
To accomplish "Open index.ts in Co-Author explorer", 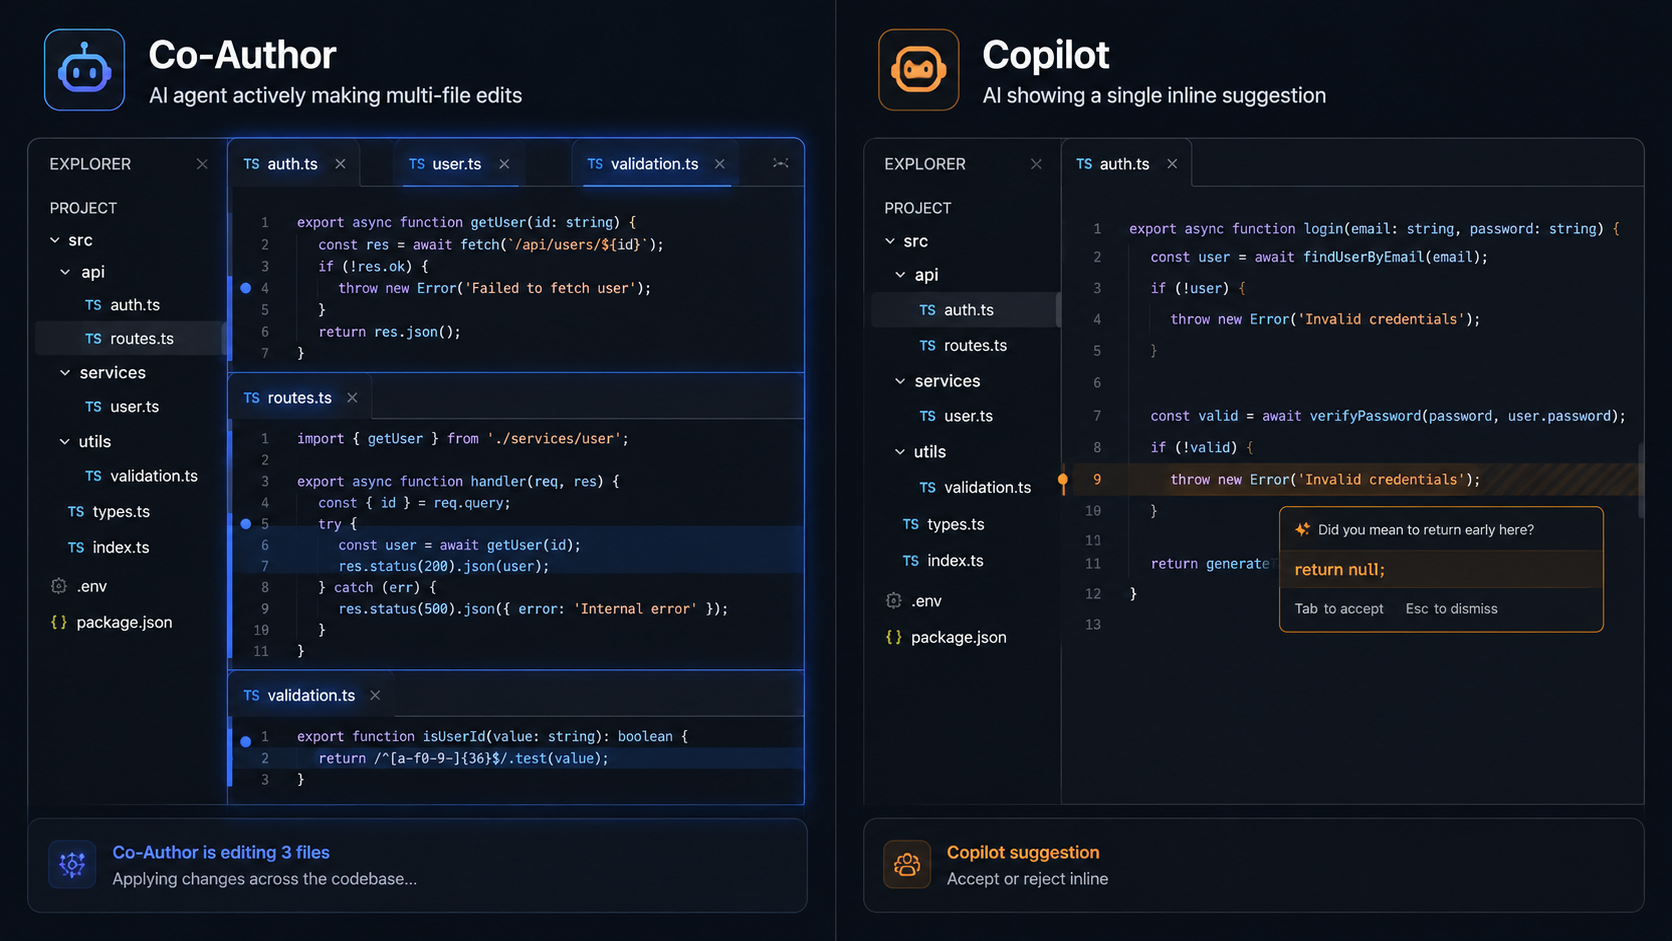I will 108,548.
